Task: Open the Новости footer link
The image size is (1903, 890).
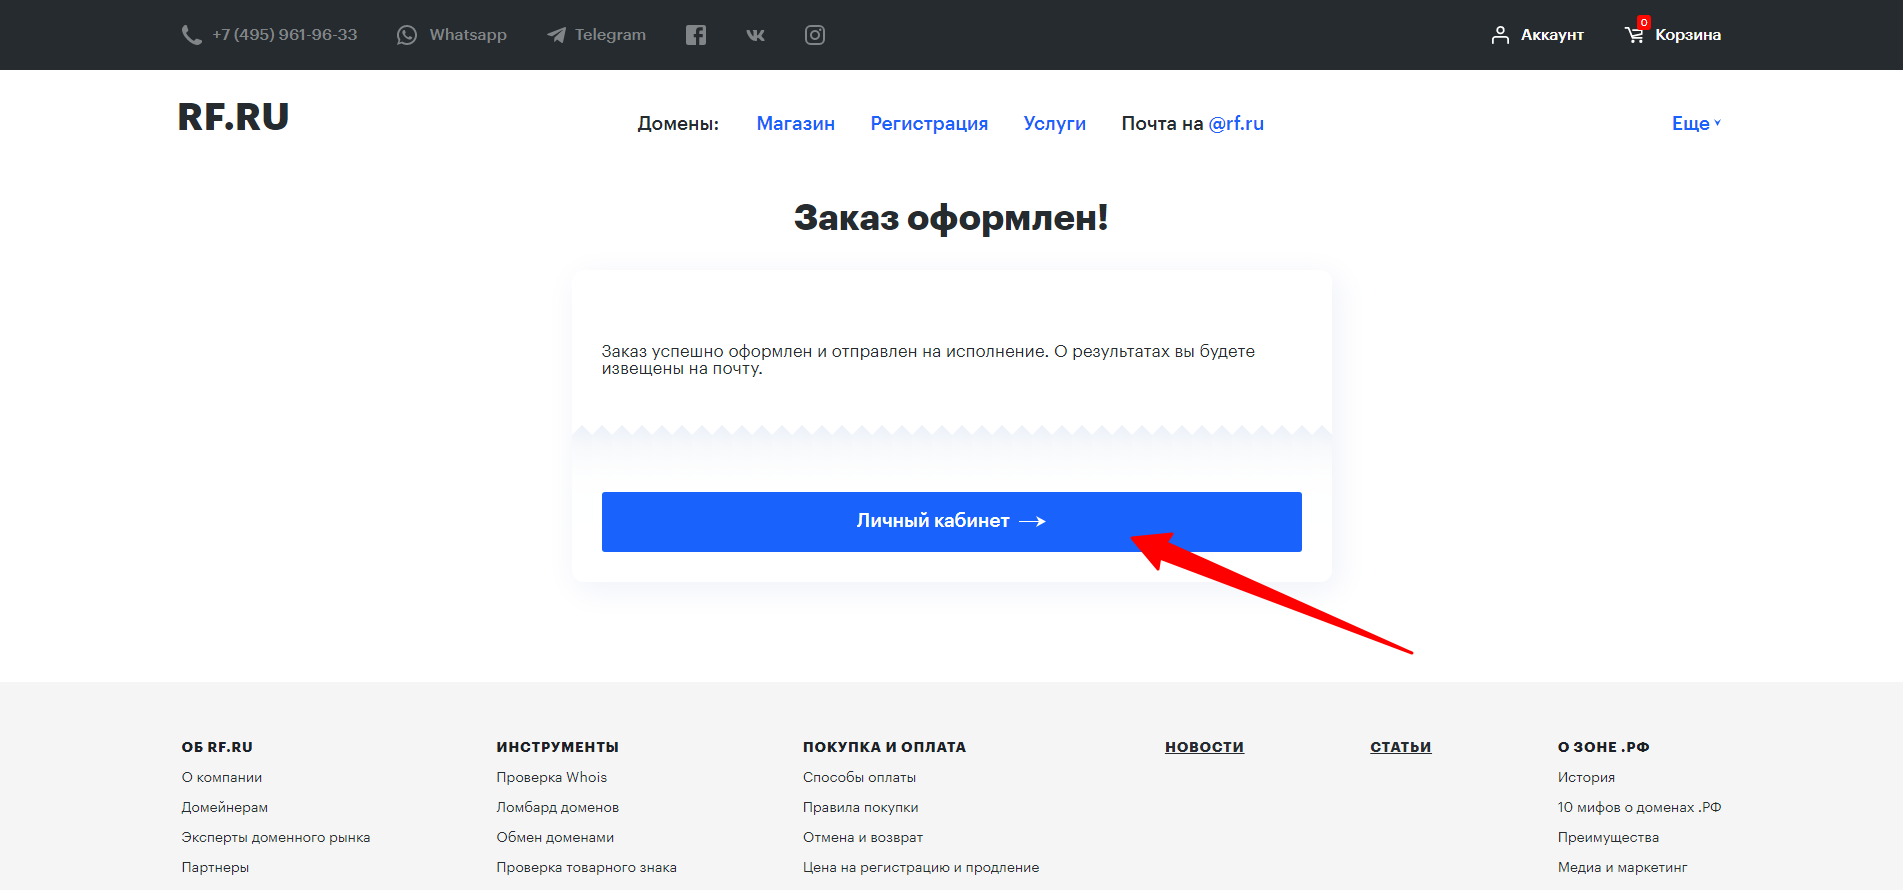Action: point(1204,747)
